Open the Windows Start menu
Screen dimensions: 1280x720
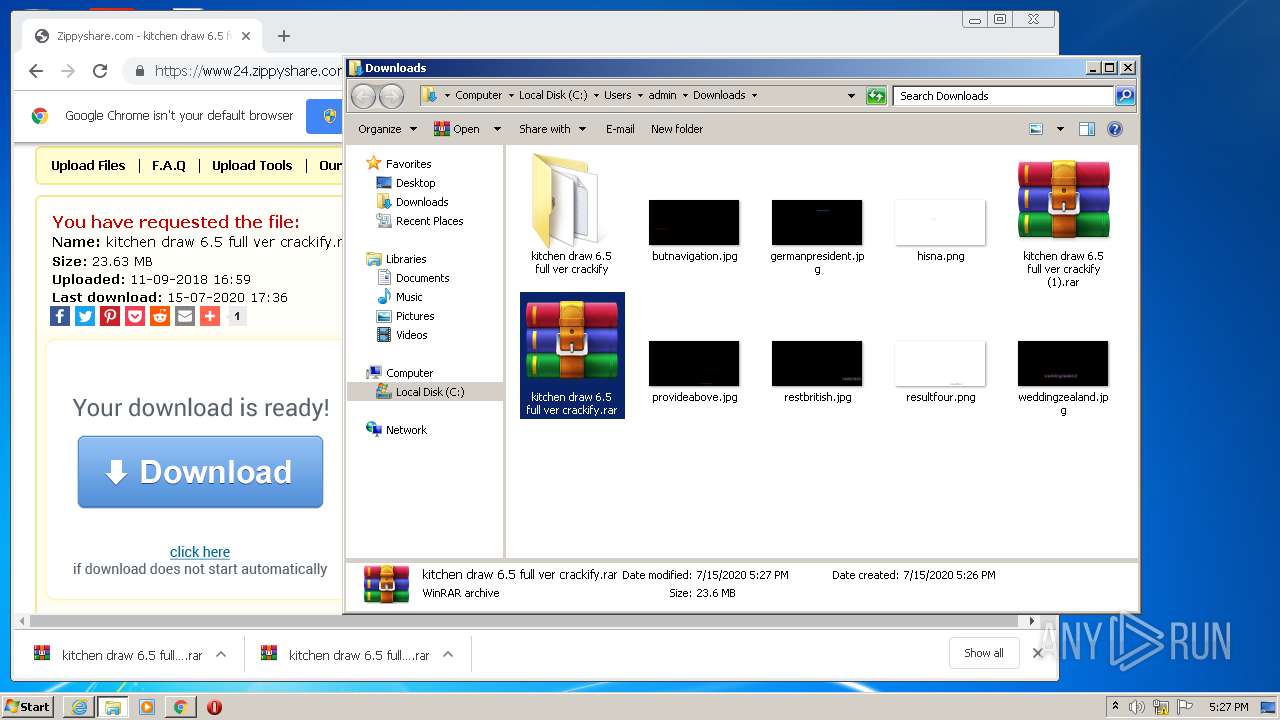point(27,706)
